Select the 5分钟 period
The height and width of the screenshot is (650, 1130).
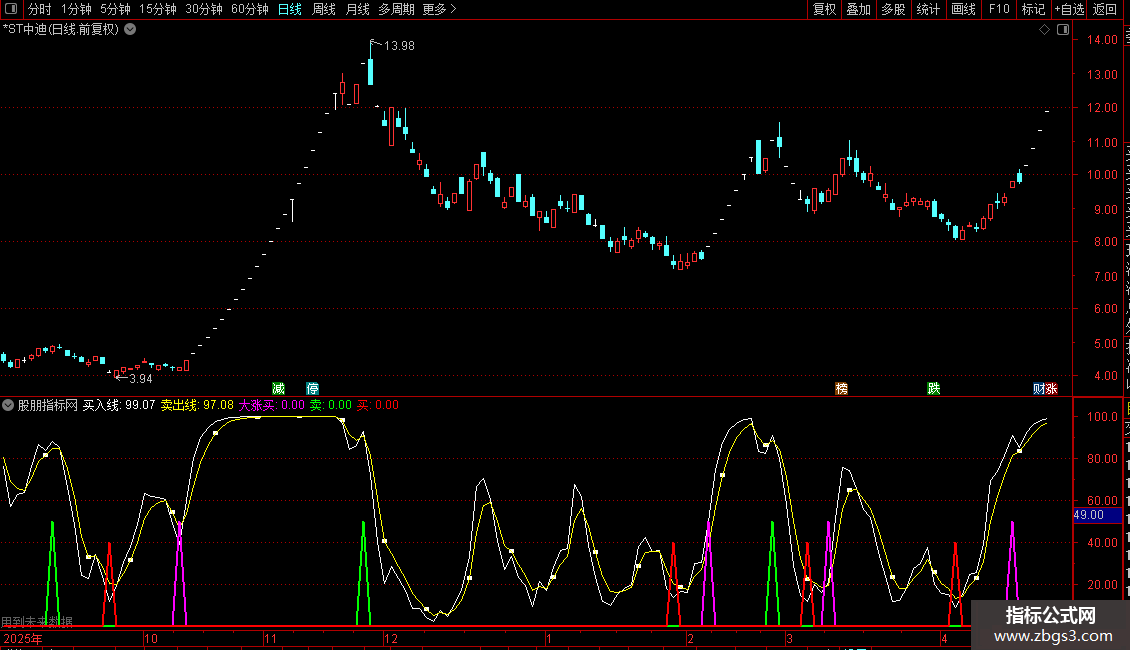point(115,9)
